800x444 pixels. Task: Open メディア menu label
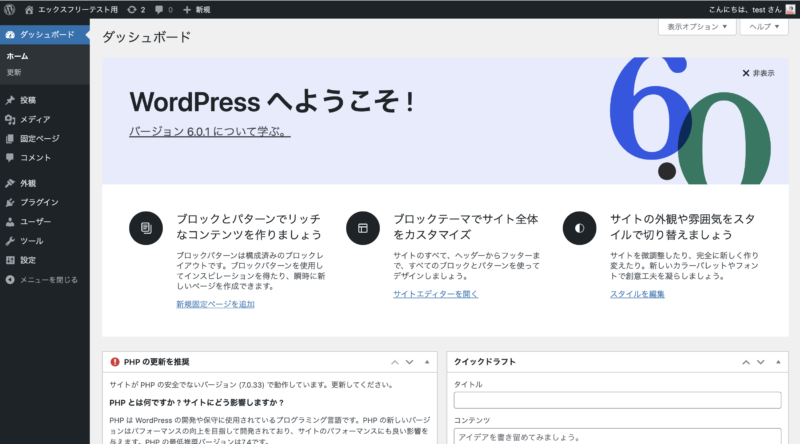click(x=35, y=119)
